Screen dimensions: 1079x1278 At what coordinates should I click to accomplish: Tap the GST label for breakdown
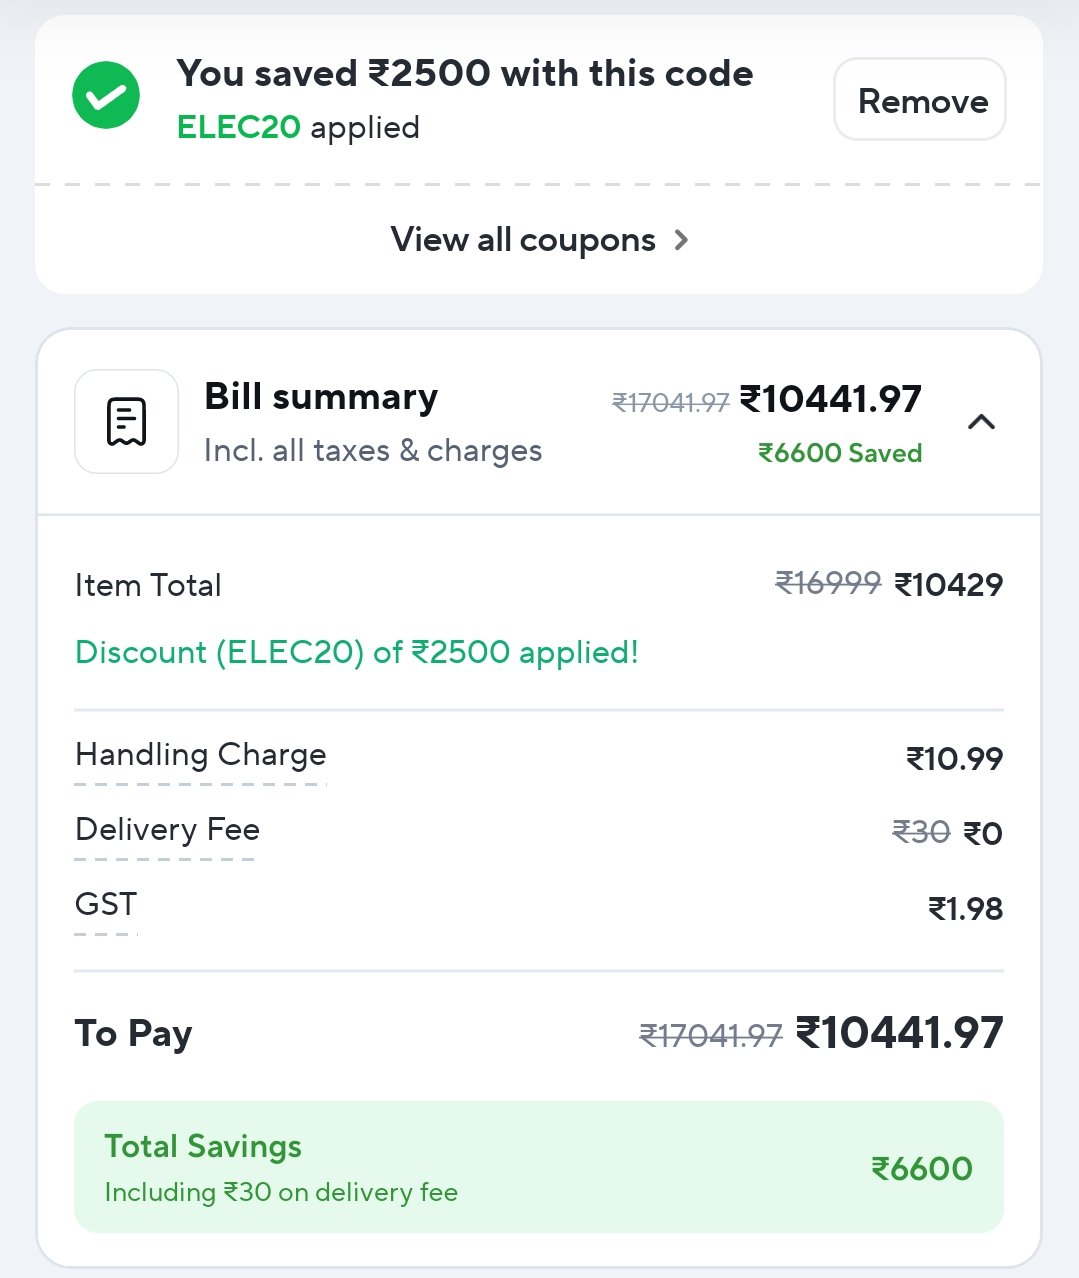106,904
